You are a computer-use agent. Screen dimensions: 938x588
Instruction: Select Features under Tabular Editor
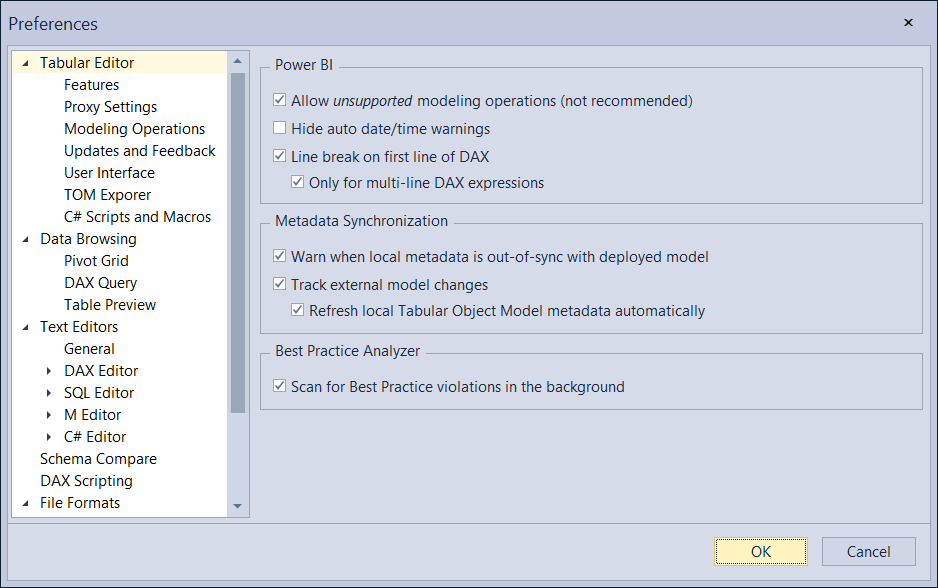(91, 84)
